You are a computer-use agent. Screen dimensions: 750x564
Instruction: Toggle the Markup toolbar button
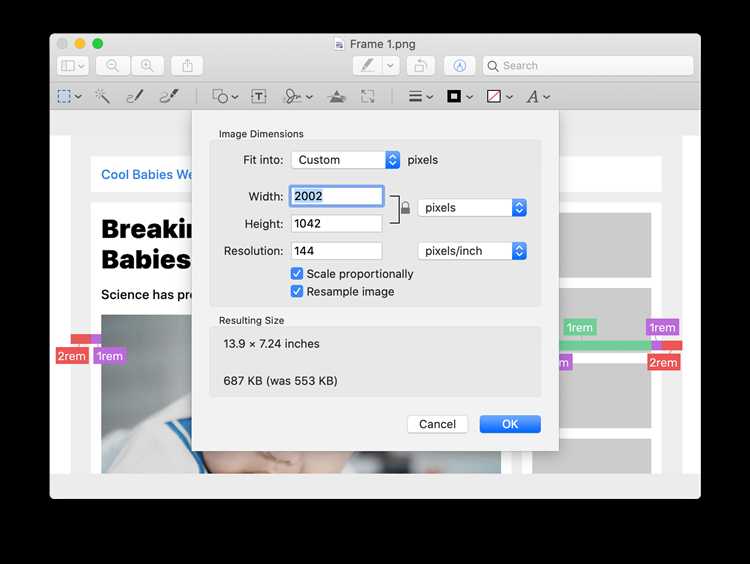coord(459,66)
